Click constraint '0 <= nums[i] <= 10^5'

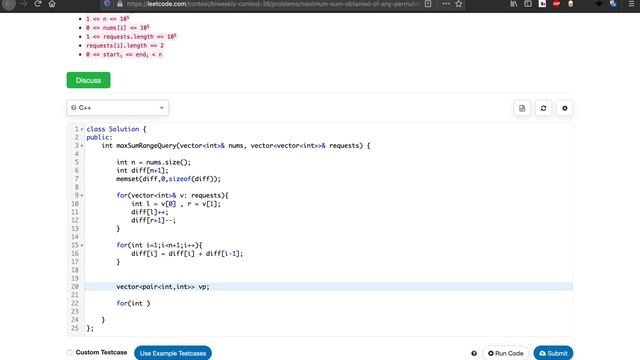(x=118, y=27)
